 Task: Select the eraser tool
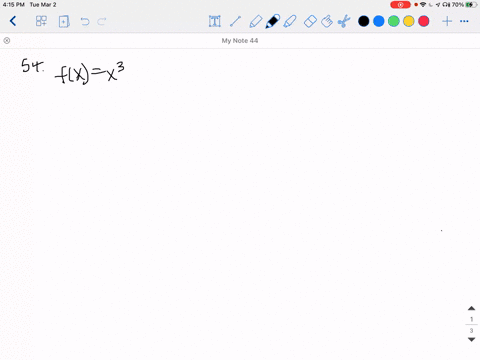[x=310, y=22]
